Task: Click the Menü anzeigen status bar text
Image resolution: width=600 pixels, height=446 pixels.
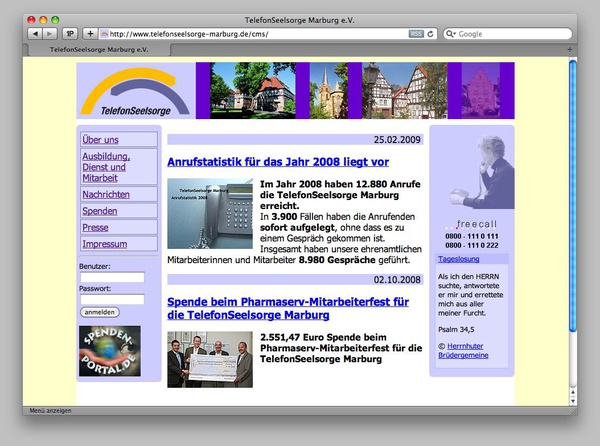Action: pos(50,410)
